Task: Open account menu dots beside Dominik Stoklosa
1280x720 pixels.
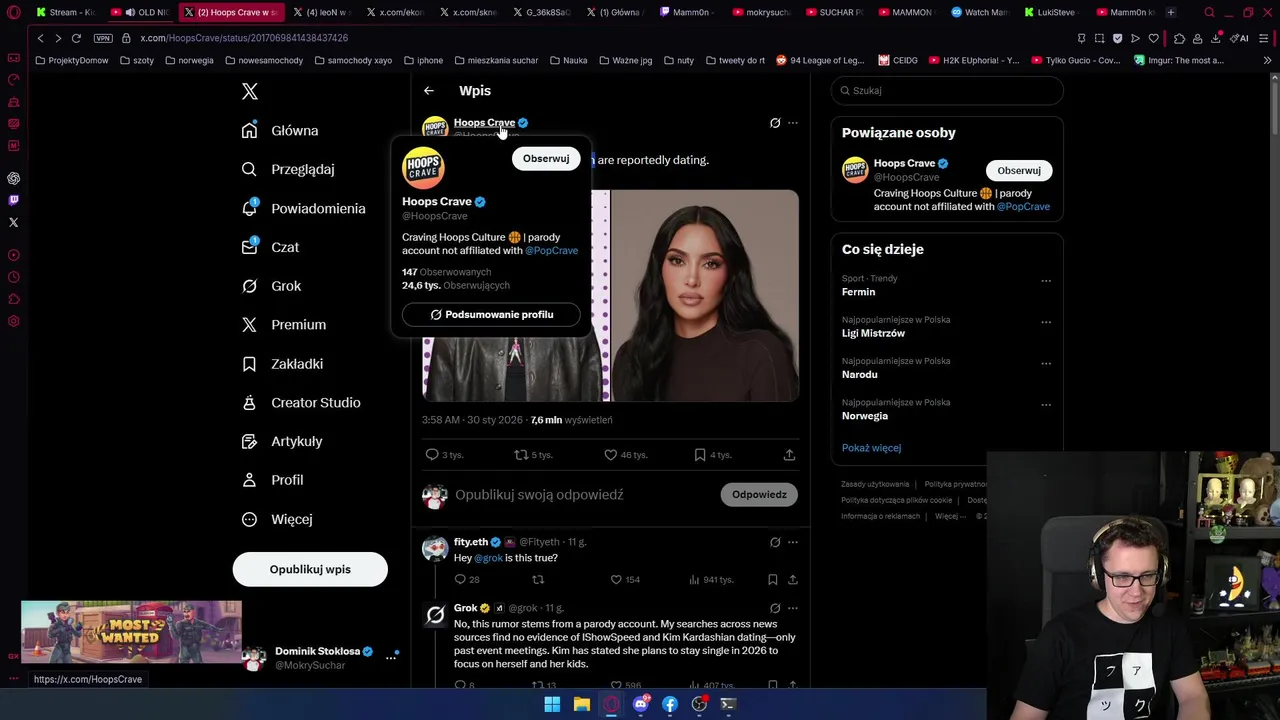Action: coord(391,657)
